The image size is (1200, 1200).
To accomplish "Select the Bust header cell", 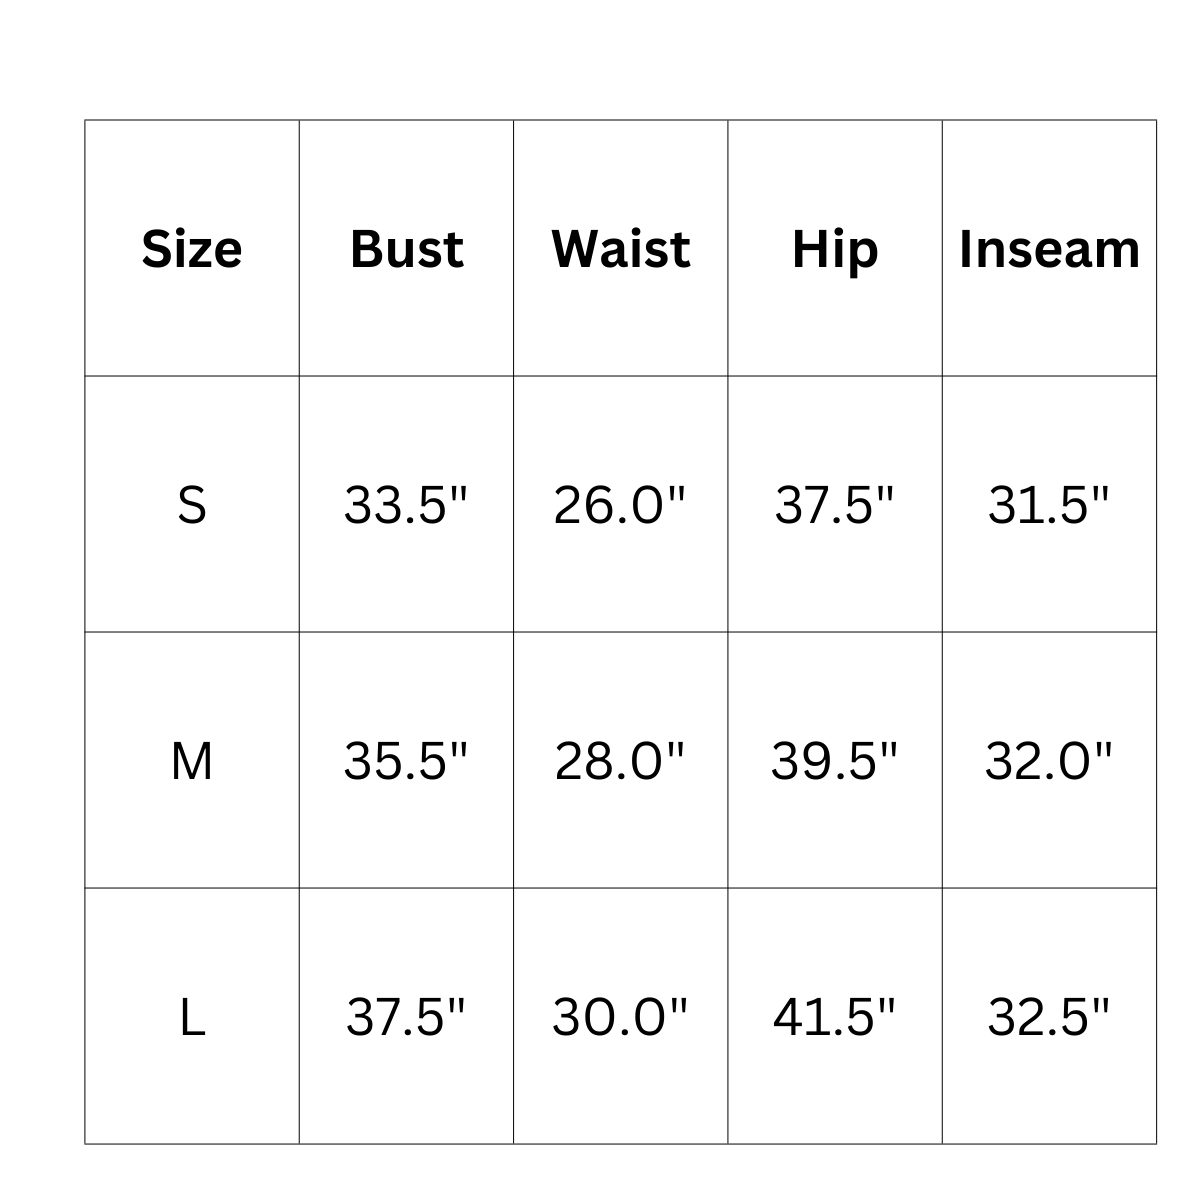I will click(406, 249).
